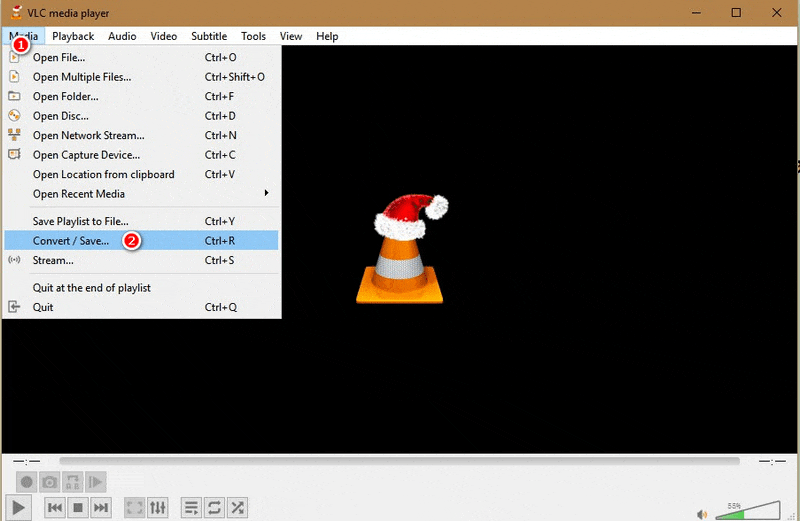Open the Tools menu

point(253,36)
